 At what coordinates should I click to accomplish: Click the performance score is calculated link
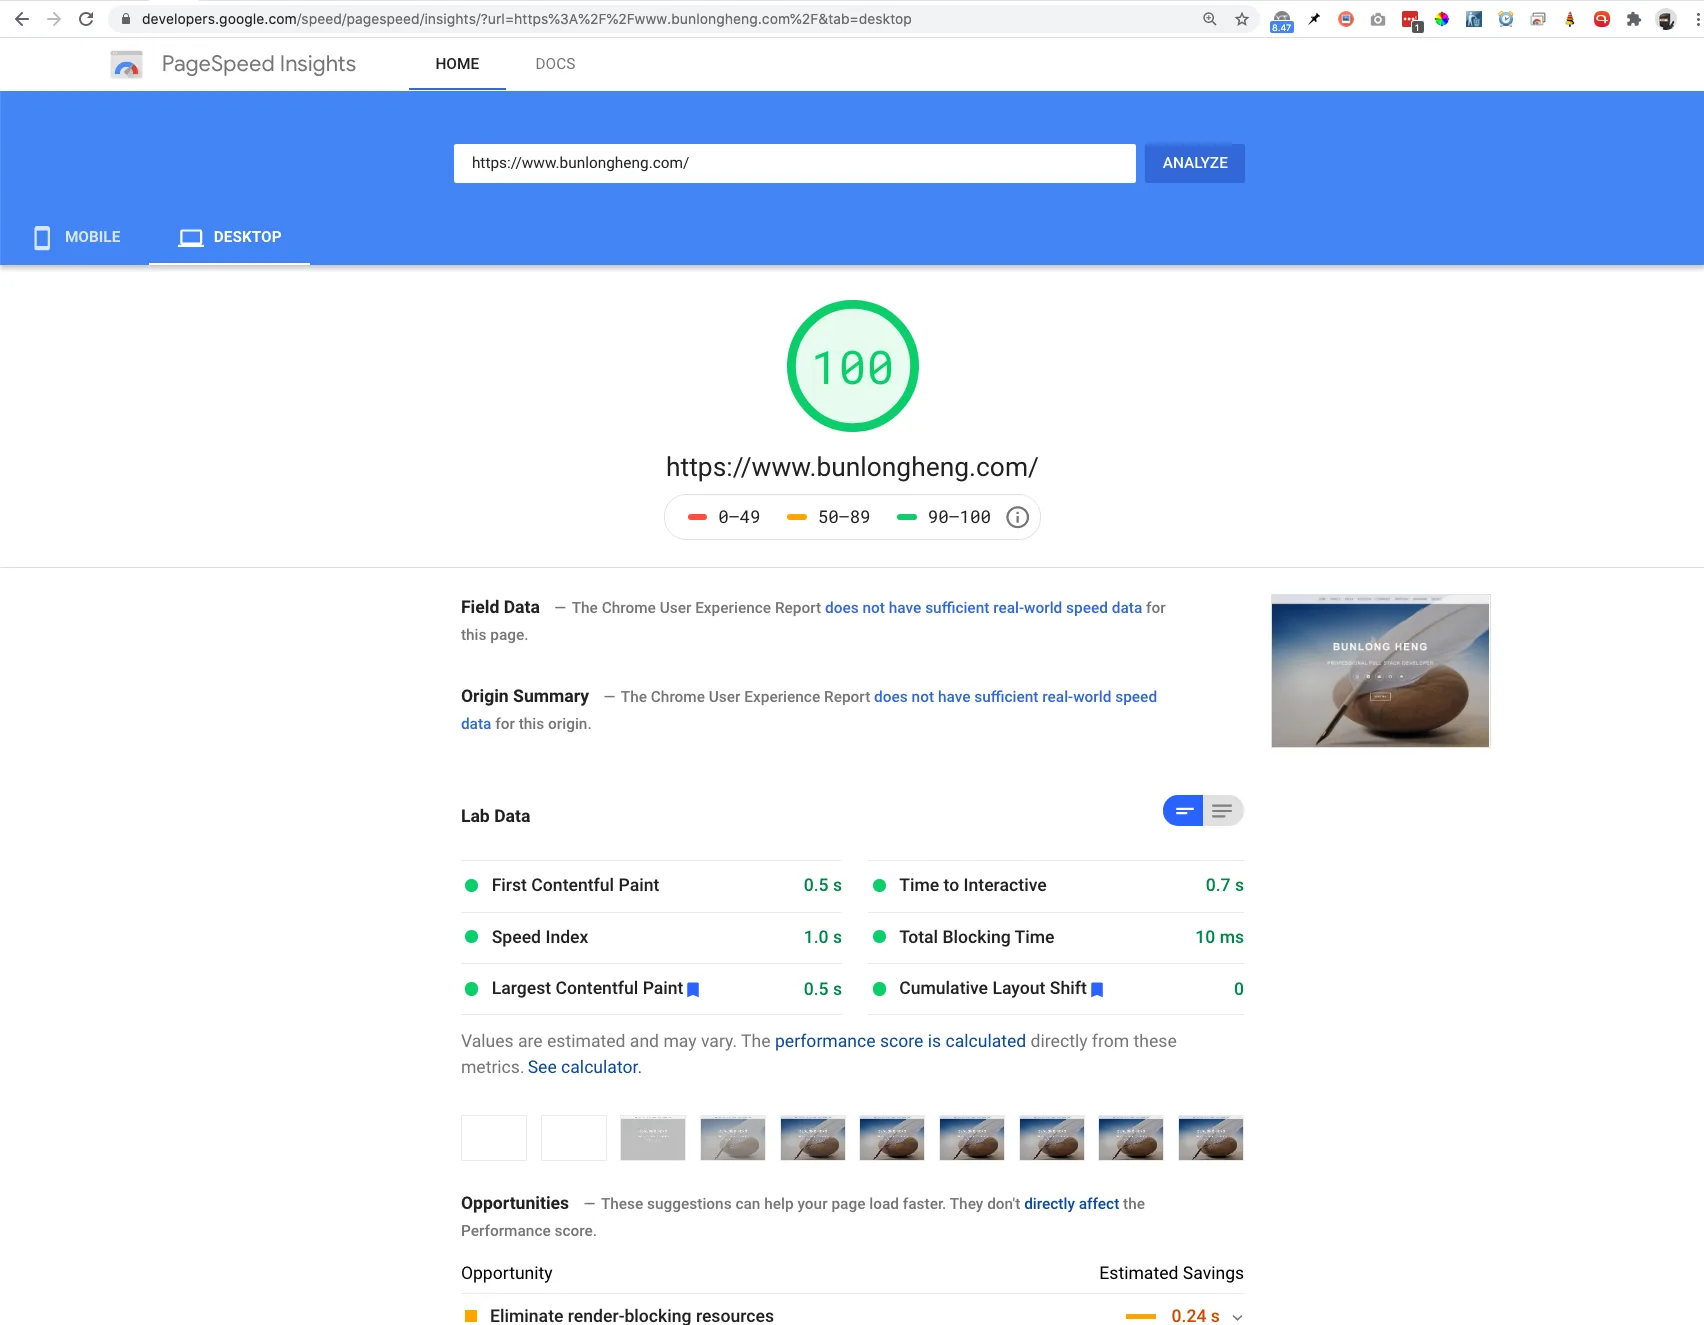pos(900,1041)
